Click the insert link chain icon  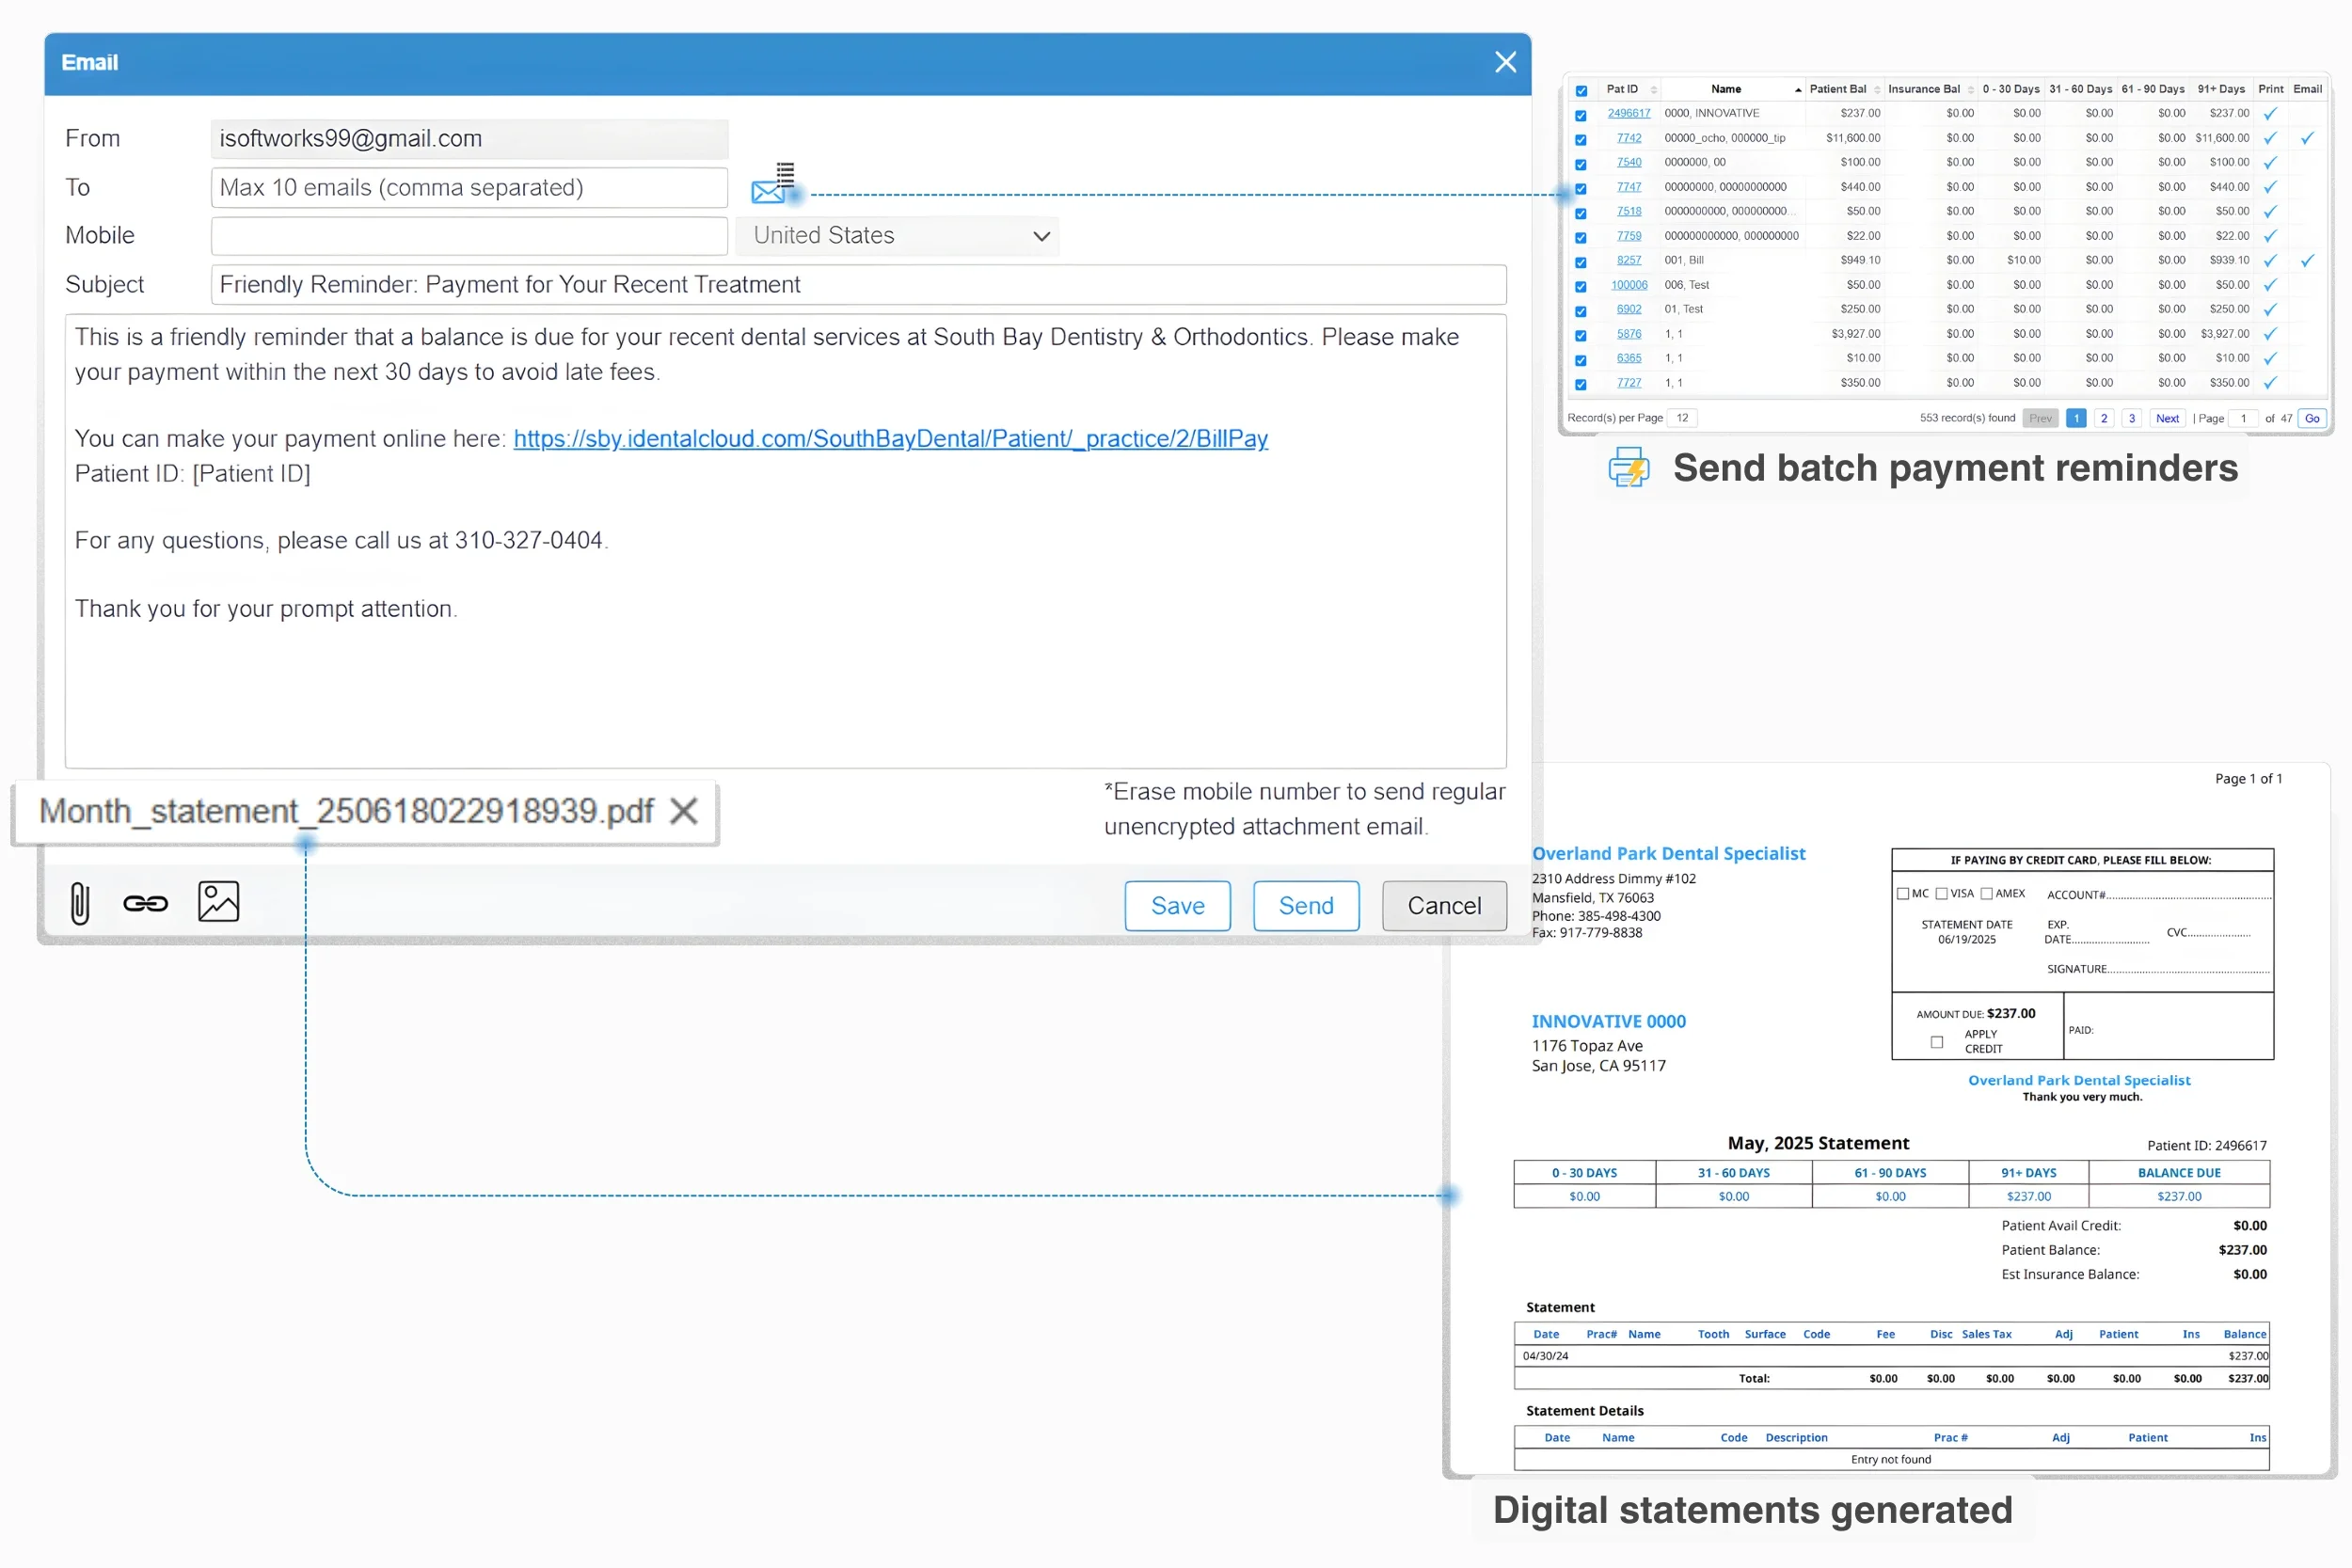tap(146, 903)
